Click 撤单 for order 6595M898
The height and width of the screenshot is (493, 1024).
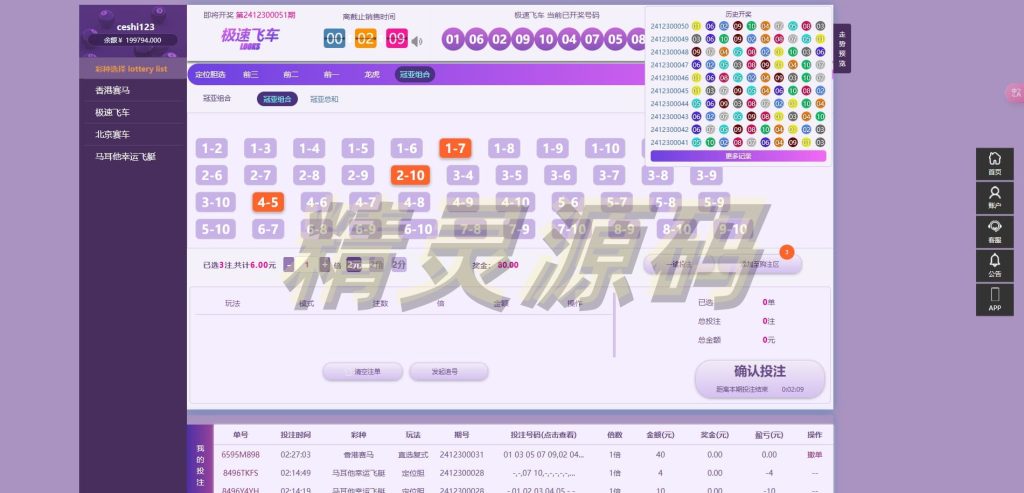[814, 454]
